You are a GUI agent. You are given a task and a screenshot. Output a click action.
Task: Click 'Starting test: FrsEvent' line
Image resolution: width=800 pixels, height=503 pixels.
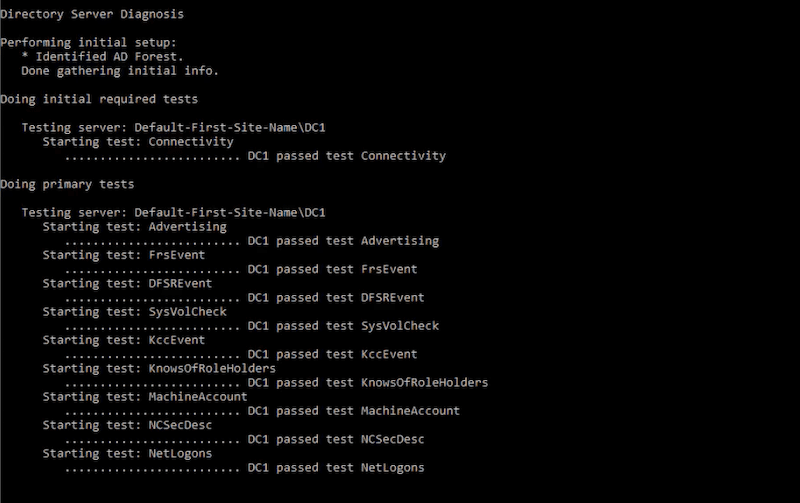point(123,255)
